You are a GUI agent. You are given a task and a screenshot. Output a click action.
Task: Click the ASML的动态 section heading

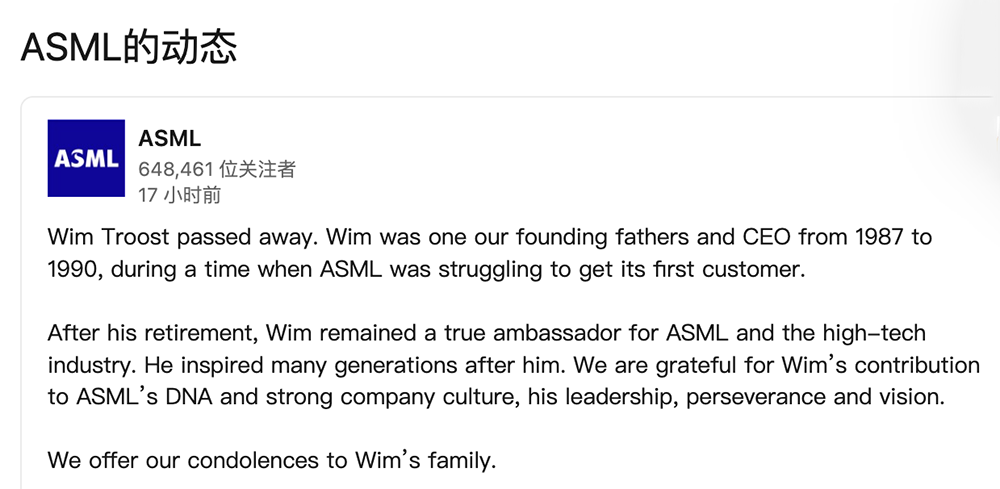pos(128,47)
